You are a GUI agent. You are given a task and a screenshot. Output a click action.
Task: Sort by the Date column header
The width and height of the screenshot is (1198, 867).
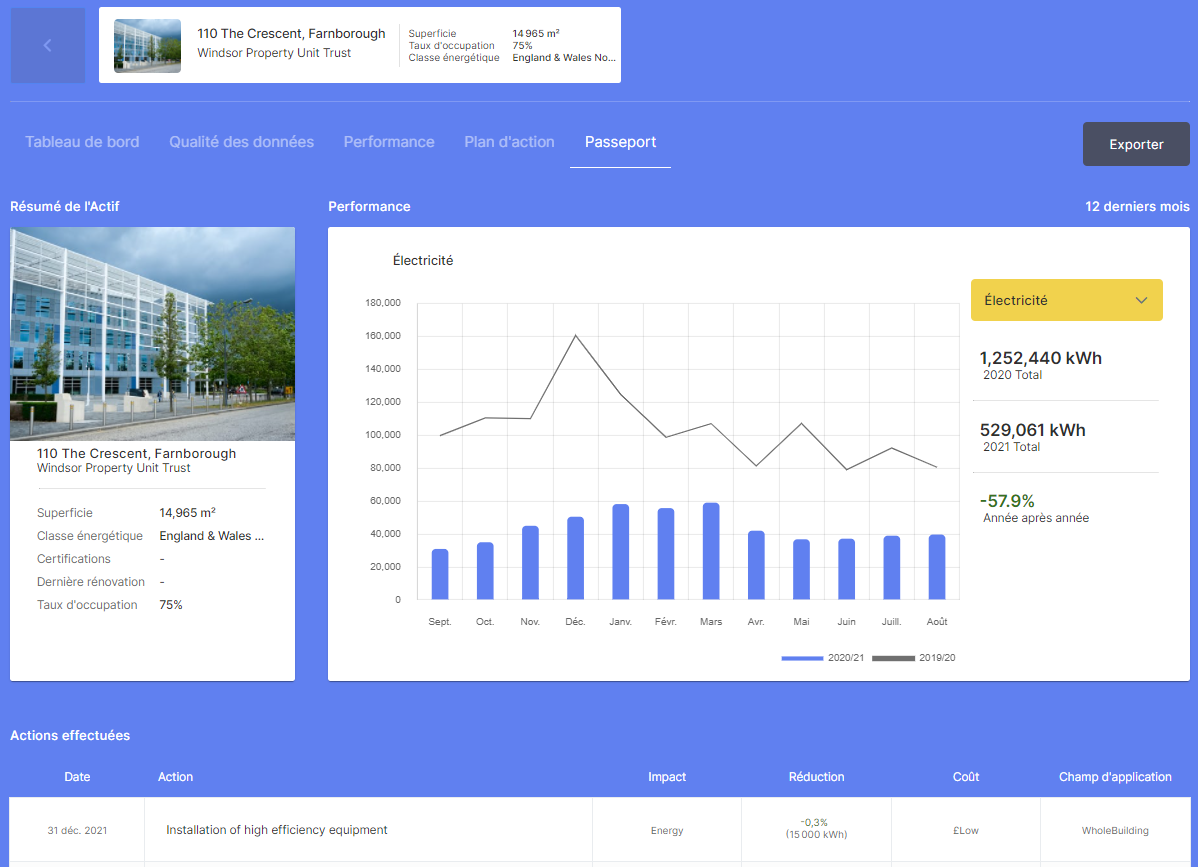point(77,777)
